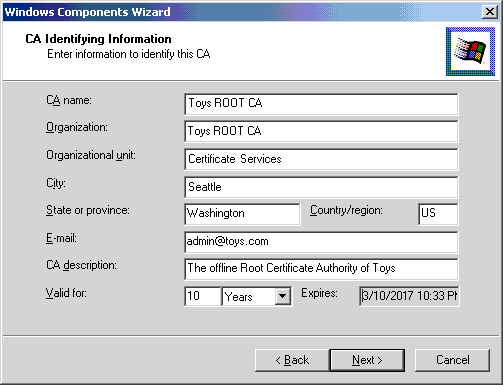The width and height of the screenshot is (503, 385).
Task: Click the 'CA name:' label
Action: coord(69,100)
